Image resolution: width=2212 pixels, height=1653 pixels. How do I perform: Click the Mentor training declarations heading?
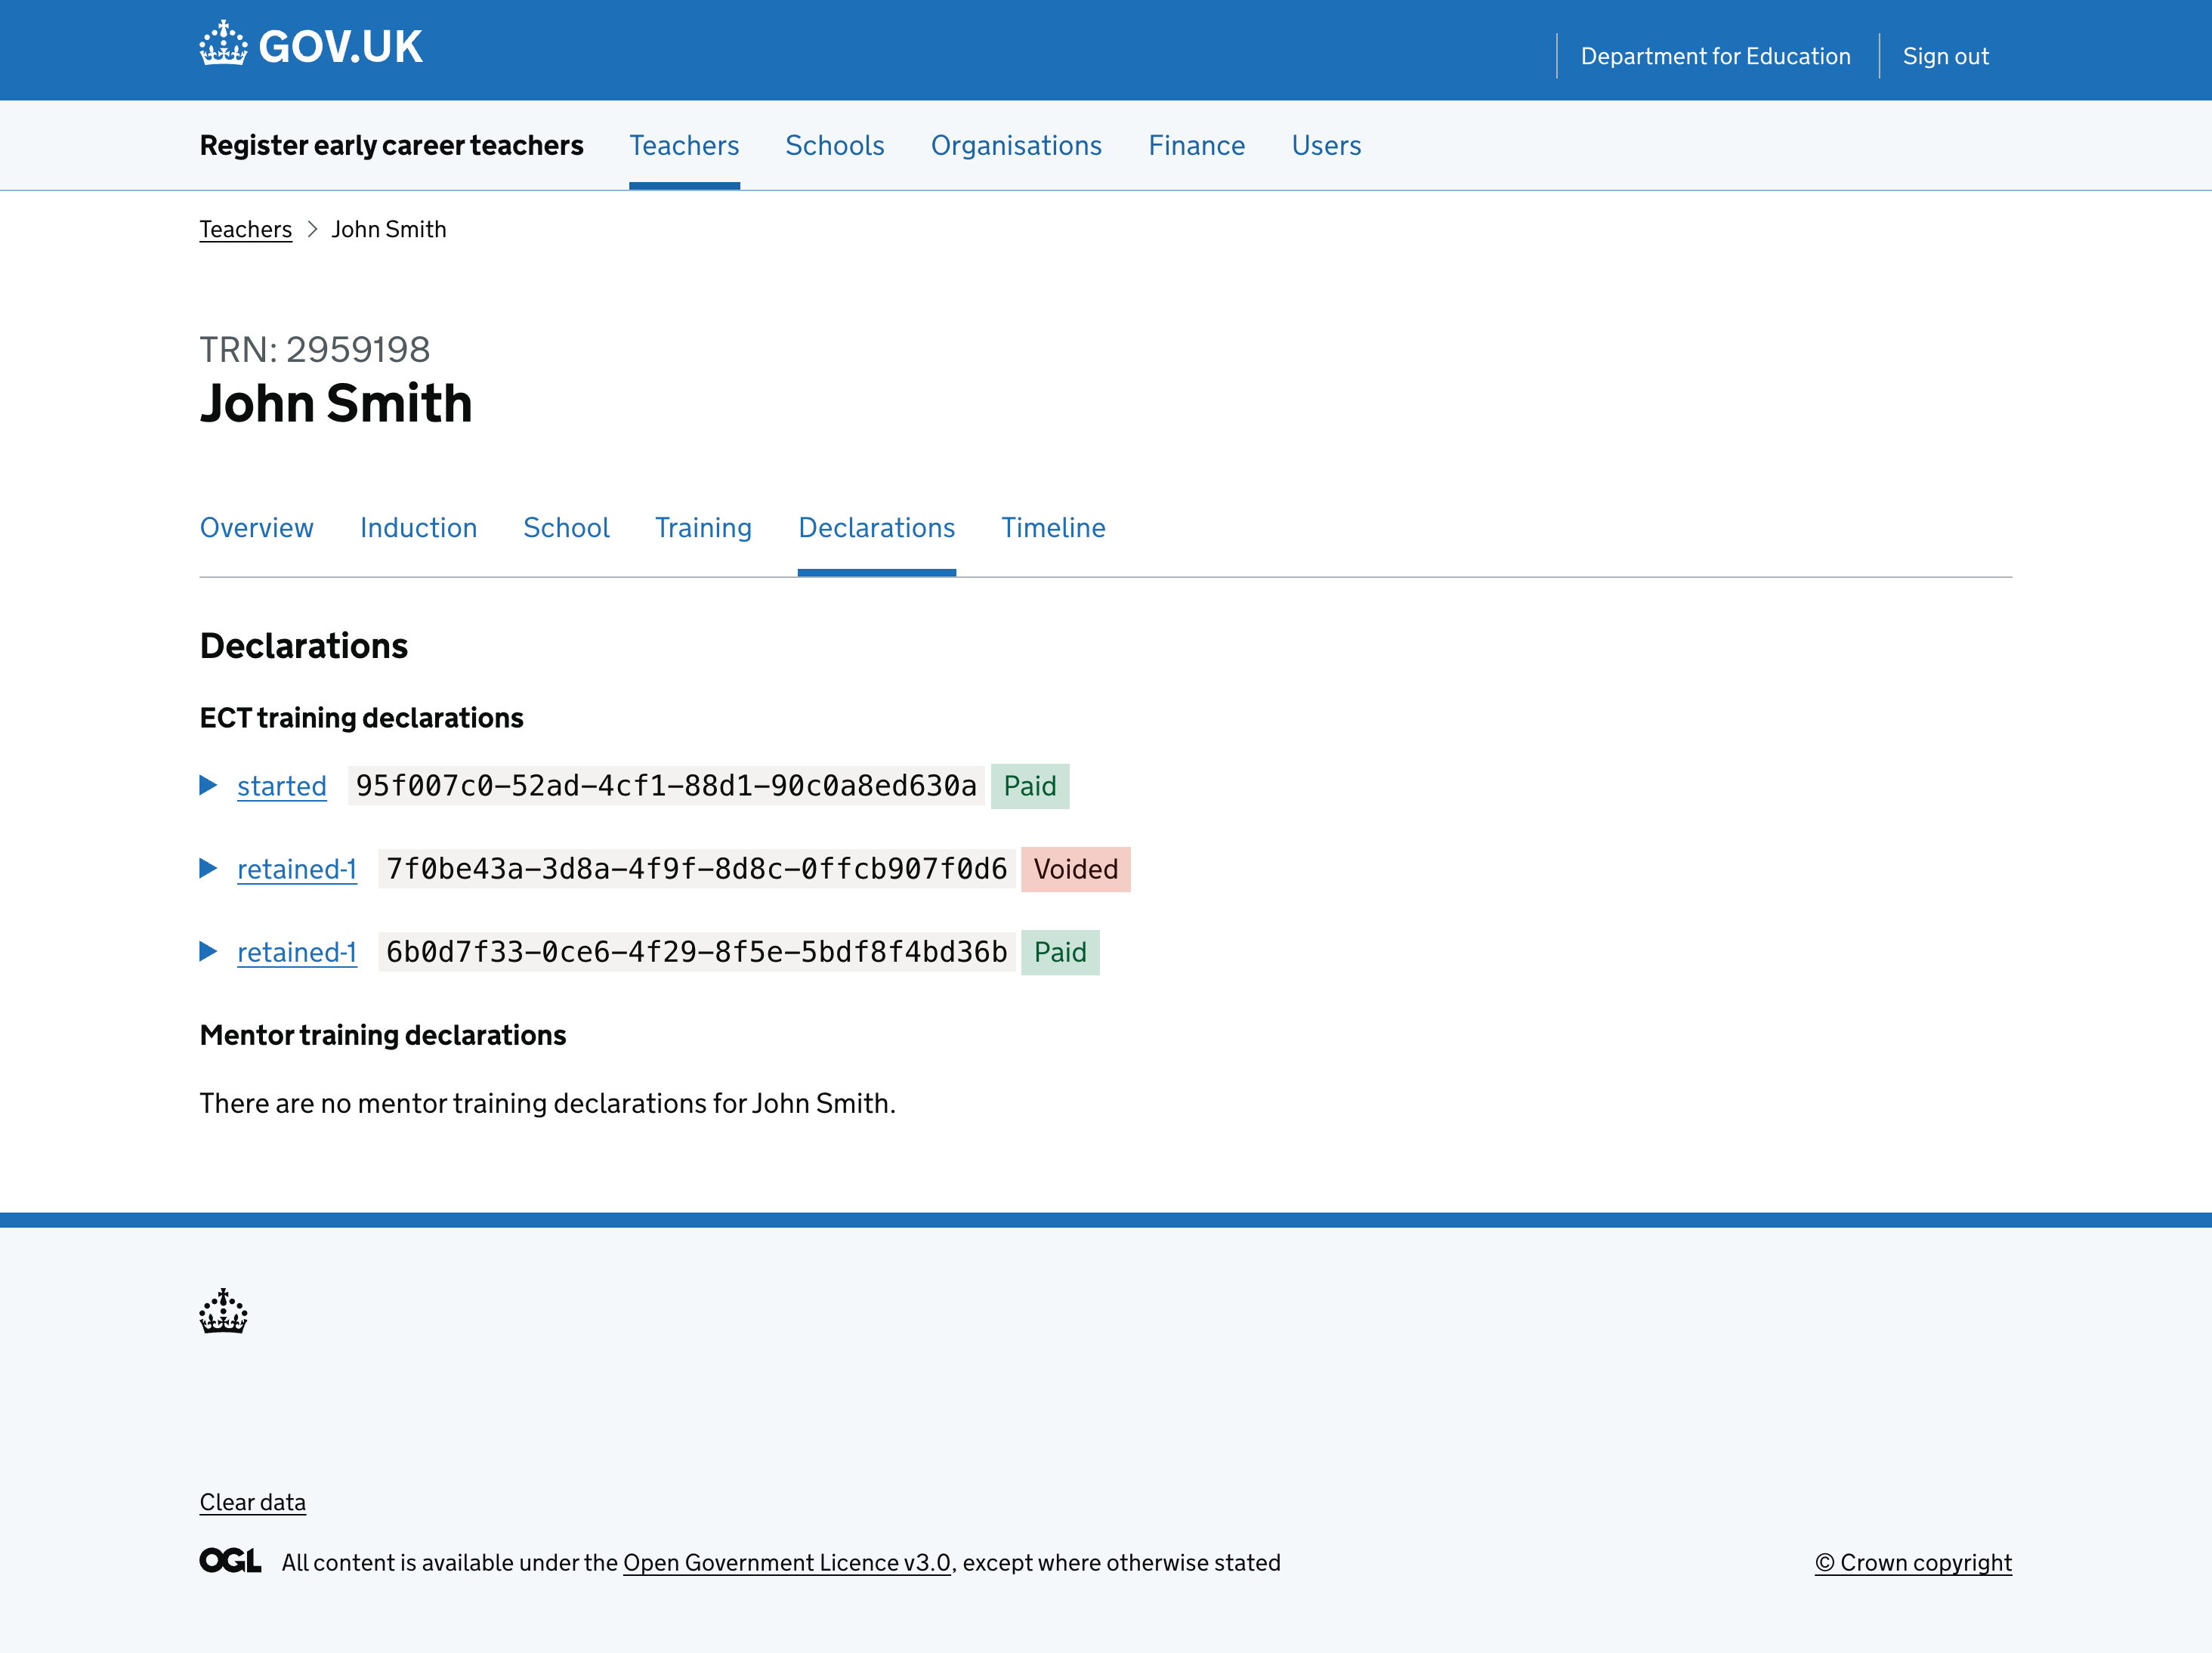click(383, 1035)
